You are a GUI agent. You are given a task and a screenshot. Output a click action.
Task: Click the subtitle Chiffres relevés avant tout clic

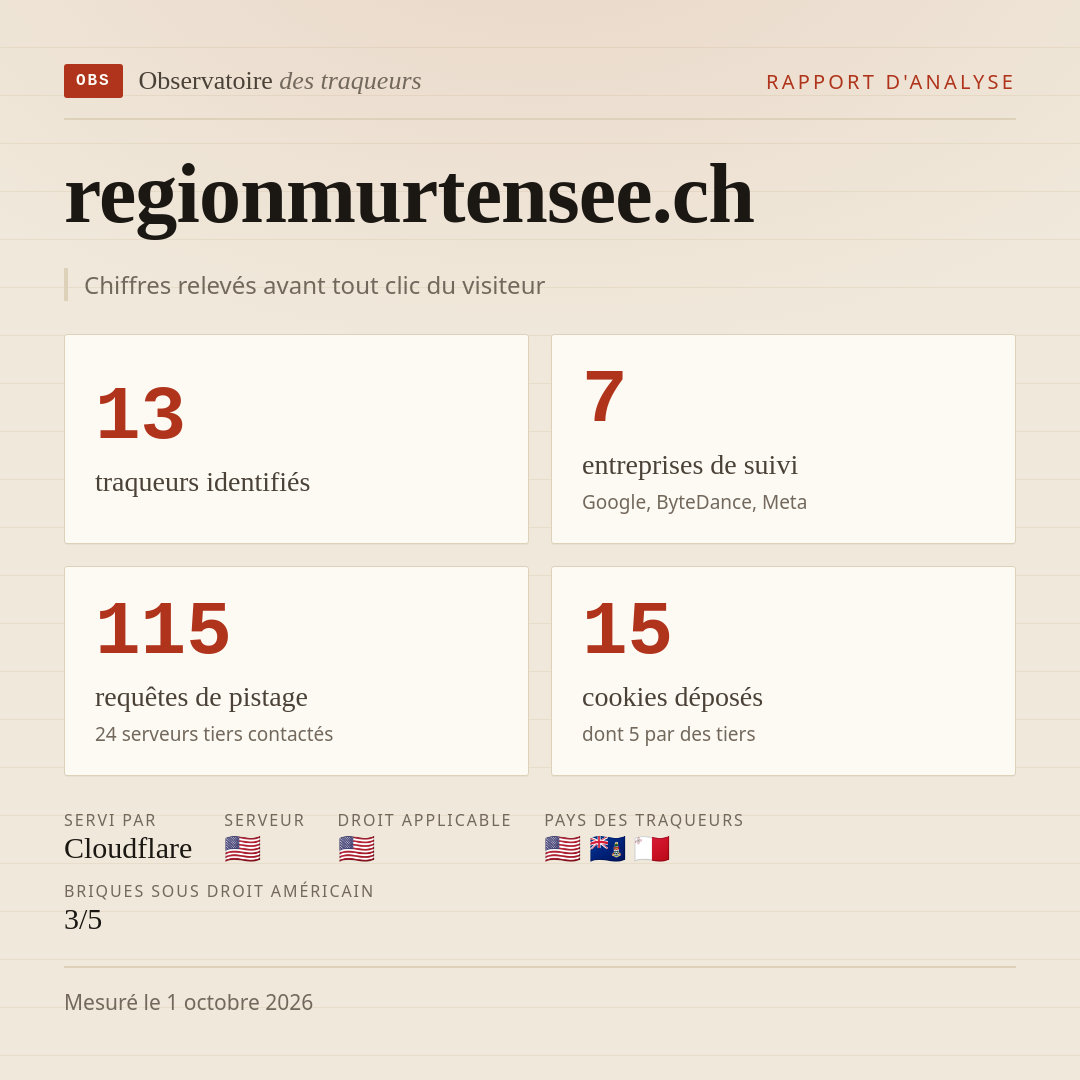click(314, 285)
